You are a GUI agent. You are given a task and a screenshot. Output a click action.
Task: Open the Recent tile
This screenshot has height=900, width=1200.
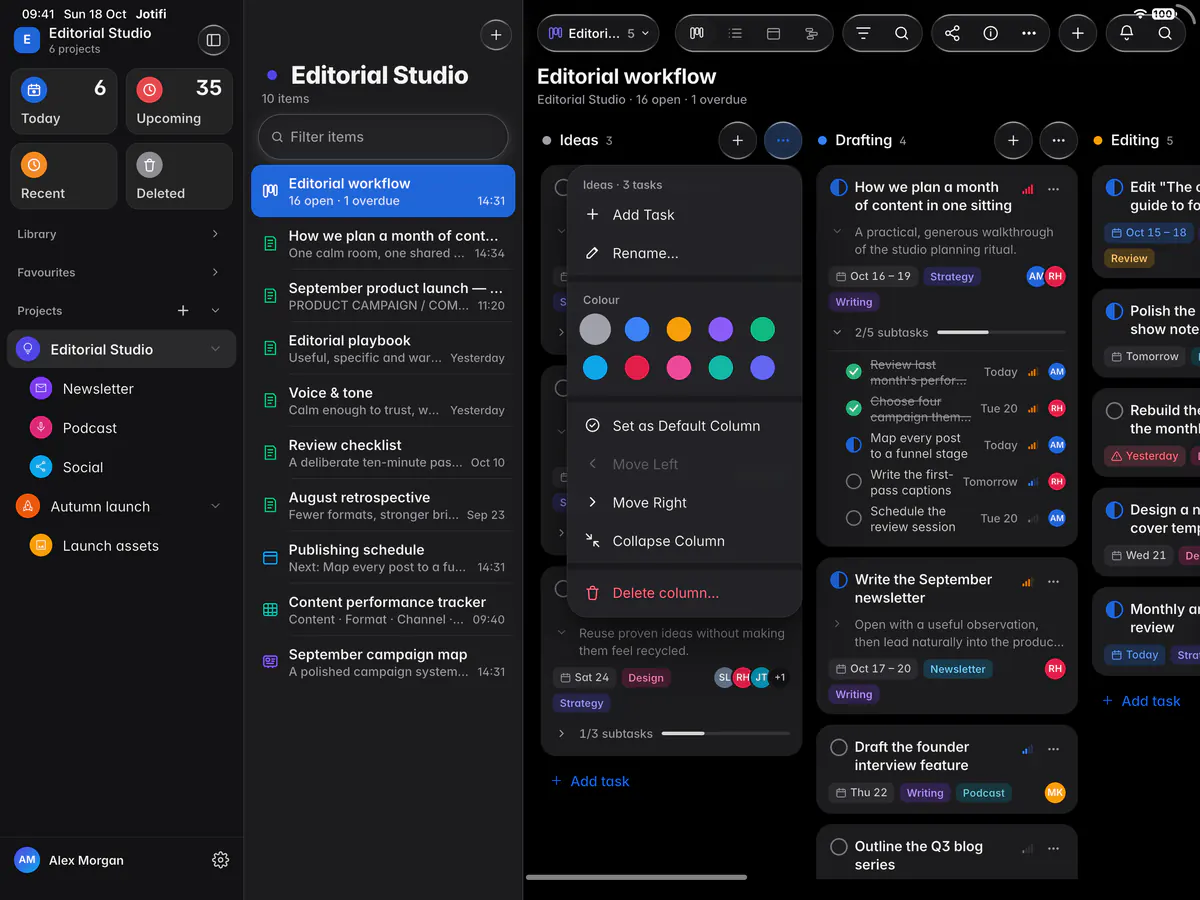pos(63,176)
